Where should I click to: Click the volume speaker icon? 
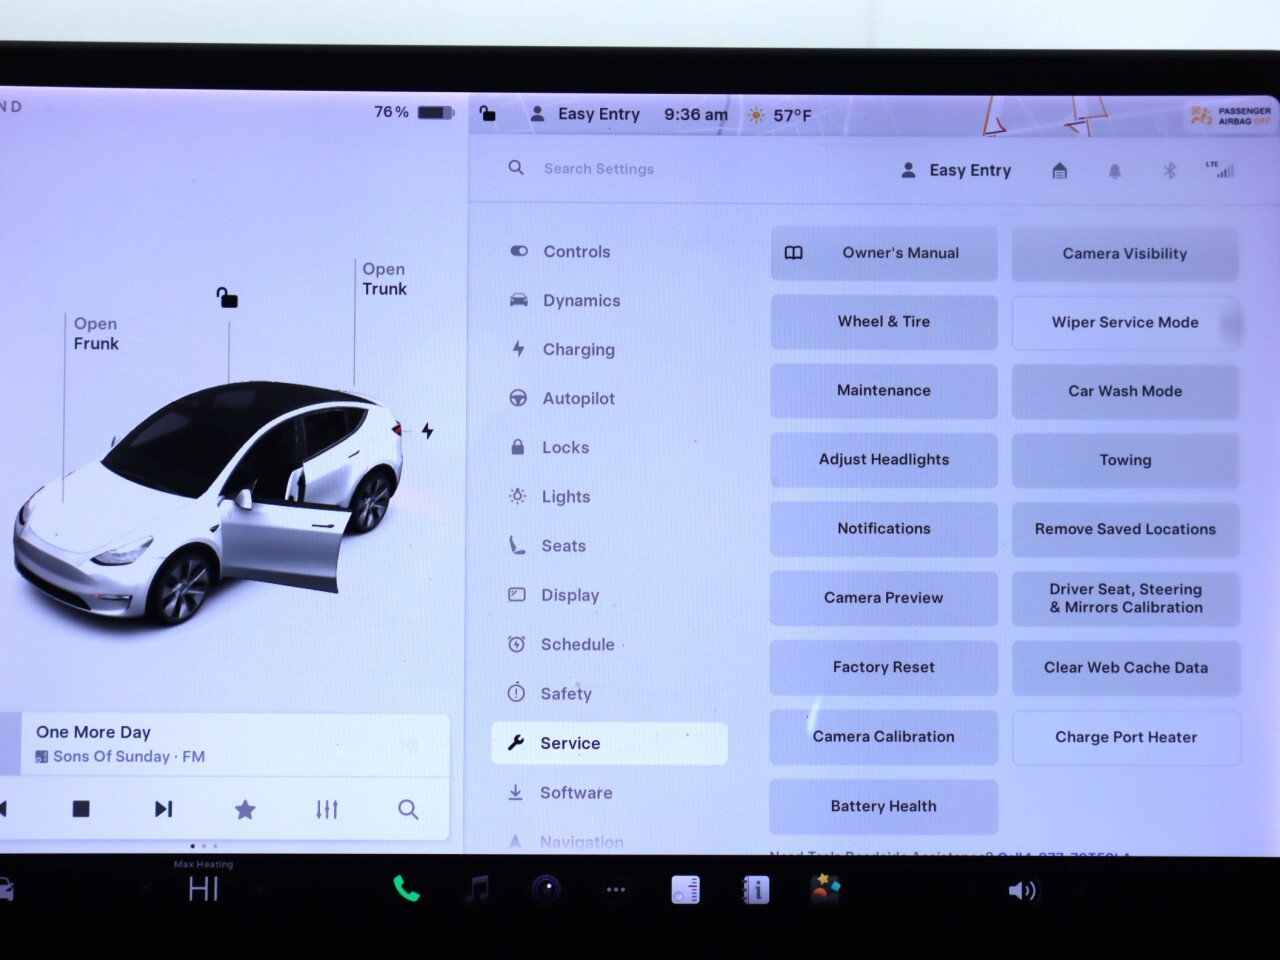[1021, 890]
